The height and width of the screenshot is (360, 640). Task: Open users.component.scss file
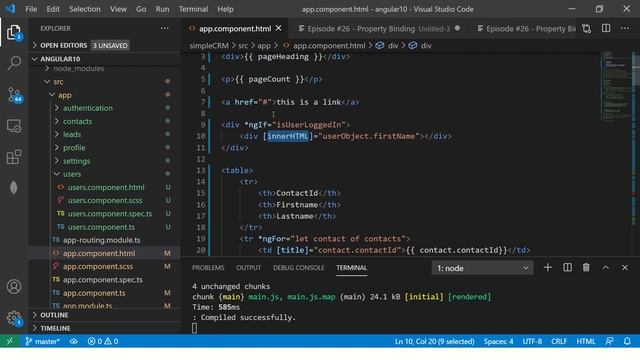(x=105, y=200)
